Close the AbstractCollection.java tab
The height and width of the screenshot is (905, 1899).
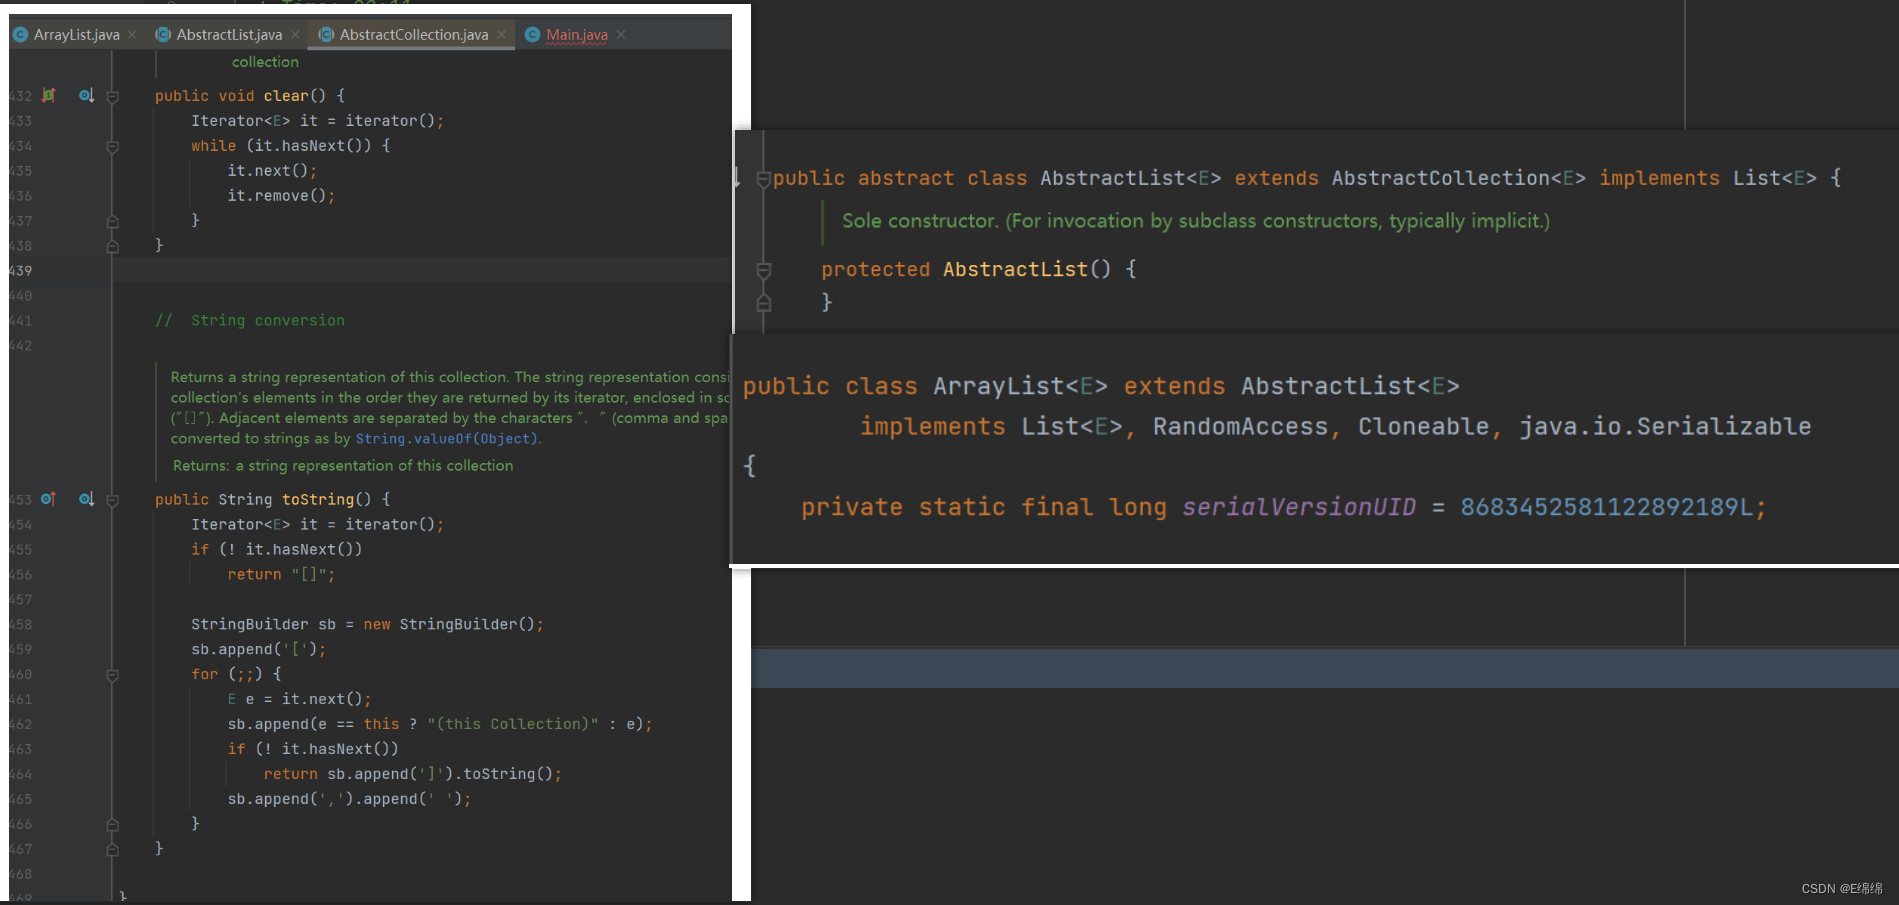(501, 34)
